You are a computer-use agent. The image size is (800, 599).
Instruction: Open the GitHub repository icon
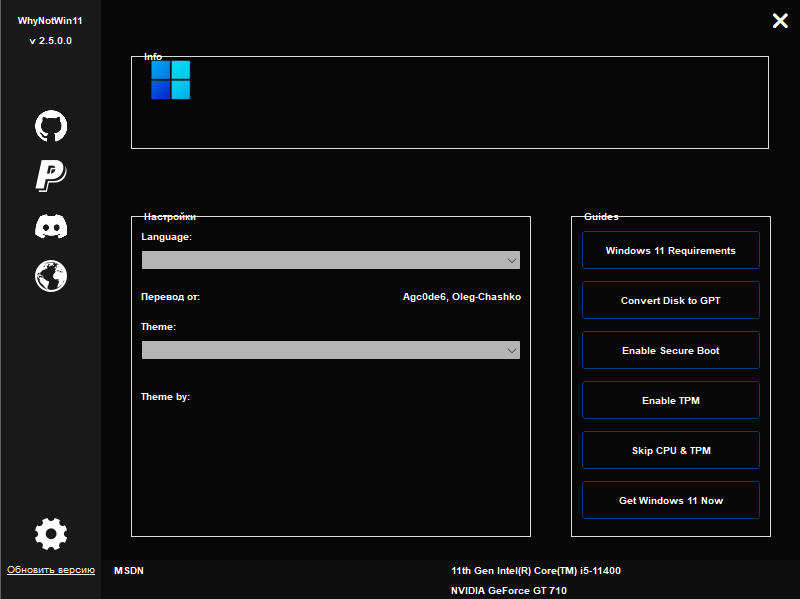[x=51, y=126]
